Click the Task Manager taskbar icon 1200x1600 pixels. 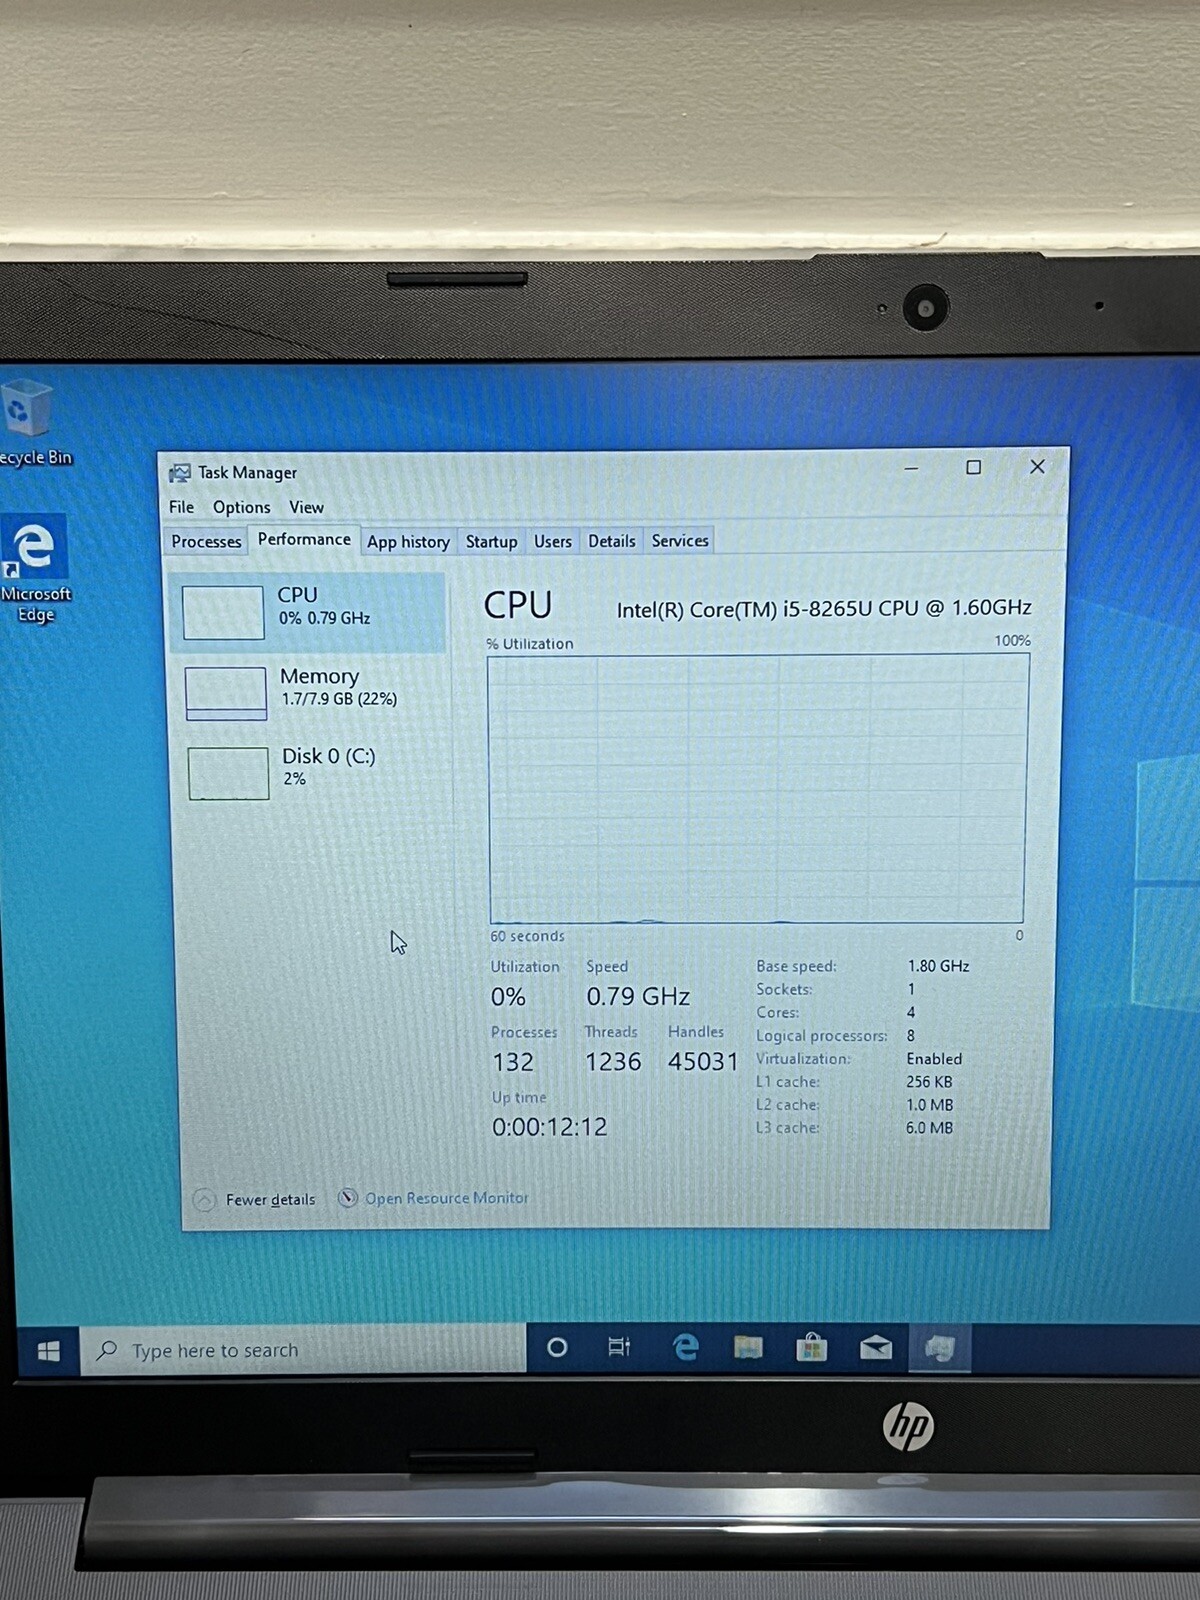point(939,1349)
